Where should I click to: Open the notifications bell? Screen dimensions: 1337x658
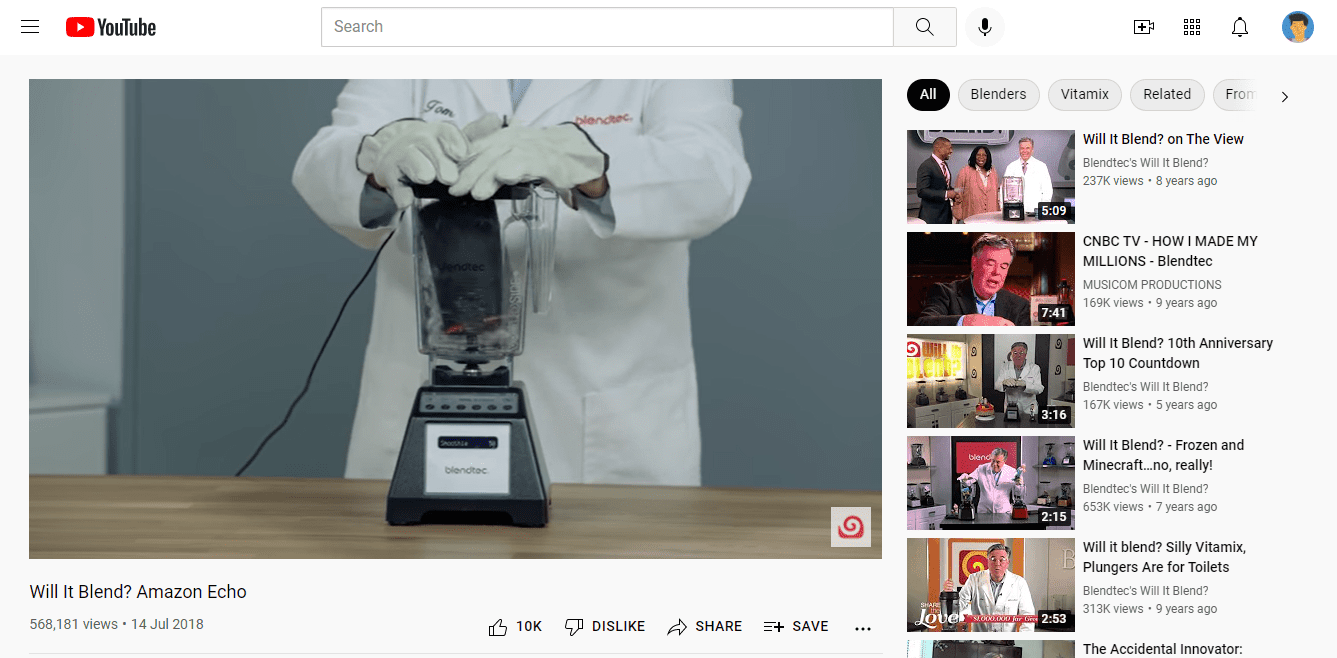[1240, 27]
